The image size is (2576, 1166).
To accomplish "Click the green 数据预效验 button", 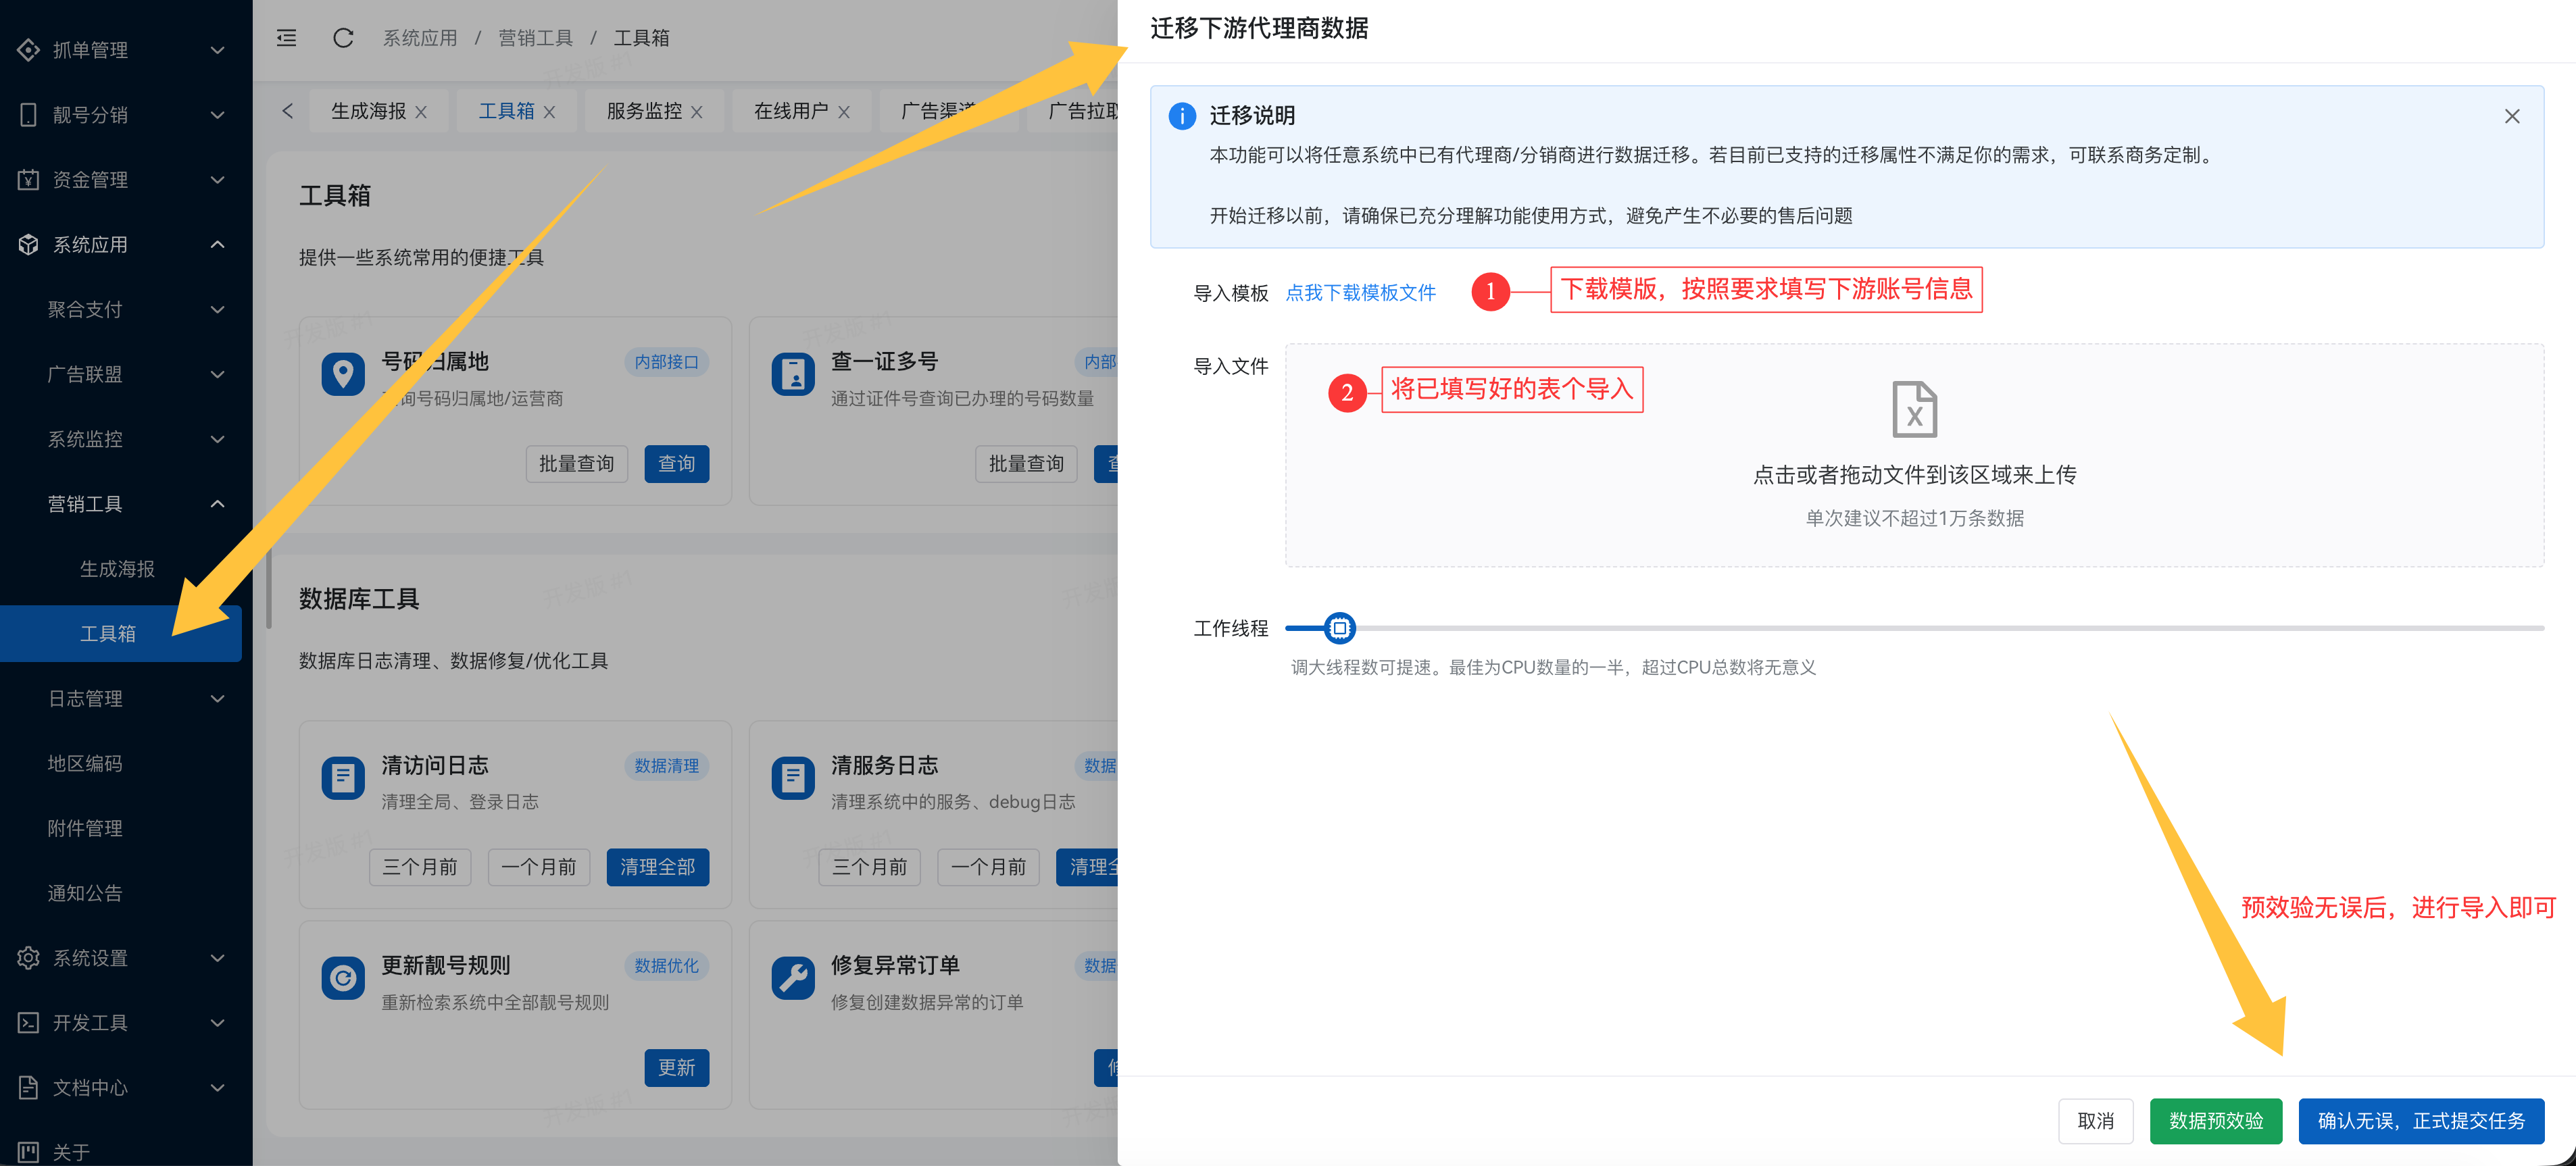I will [x=2215, y=1121].
